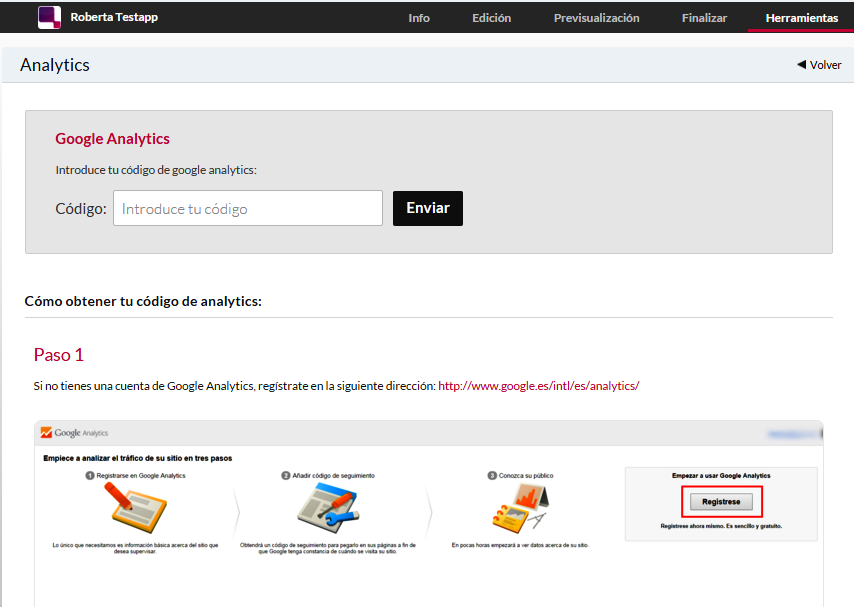854x607 pixels.
Task: Click the Volver back arrow icon
Action: pyautogui.click(x=801, y=64)
